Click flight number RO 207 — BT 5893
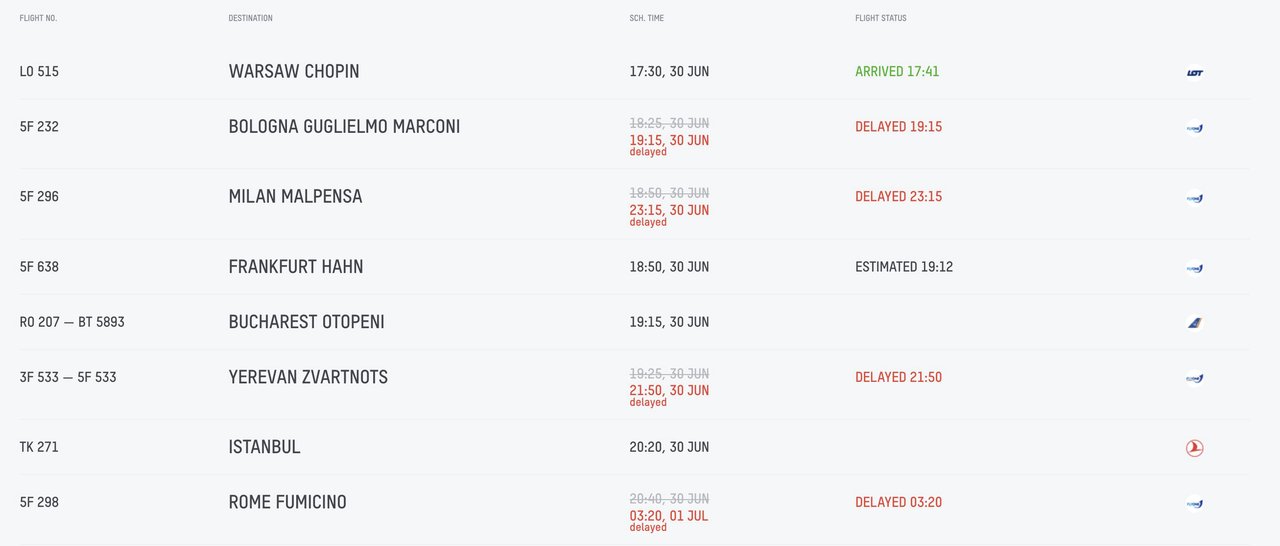This screenshot has height=546, width=1280. 72,322
